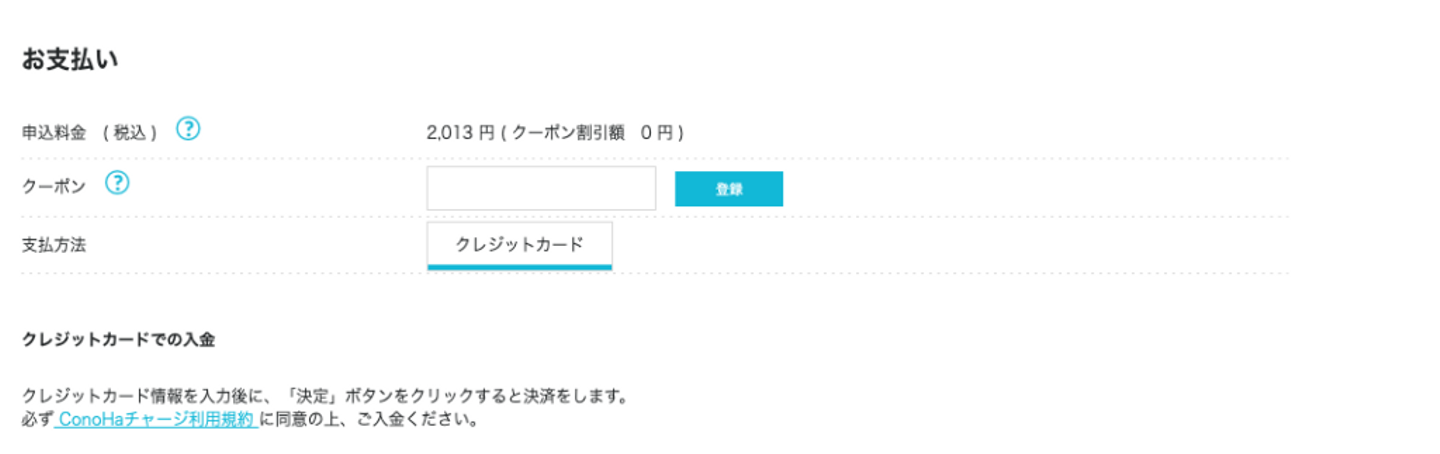Focus the coupon code input field
1440x454 pixels.
coord(541,188)
